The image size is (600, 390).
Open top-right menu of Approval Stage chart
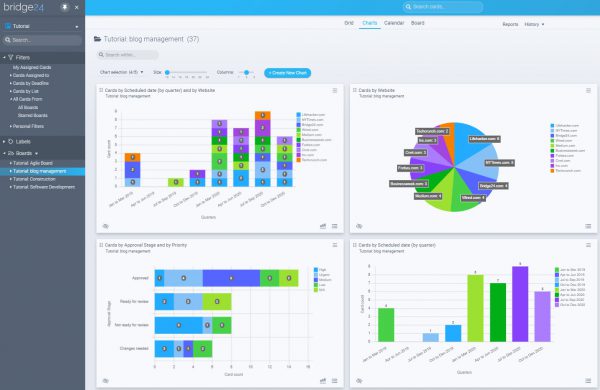tap(335, 245)
